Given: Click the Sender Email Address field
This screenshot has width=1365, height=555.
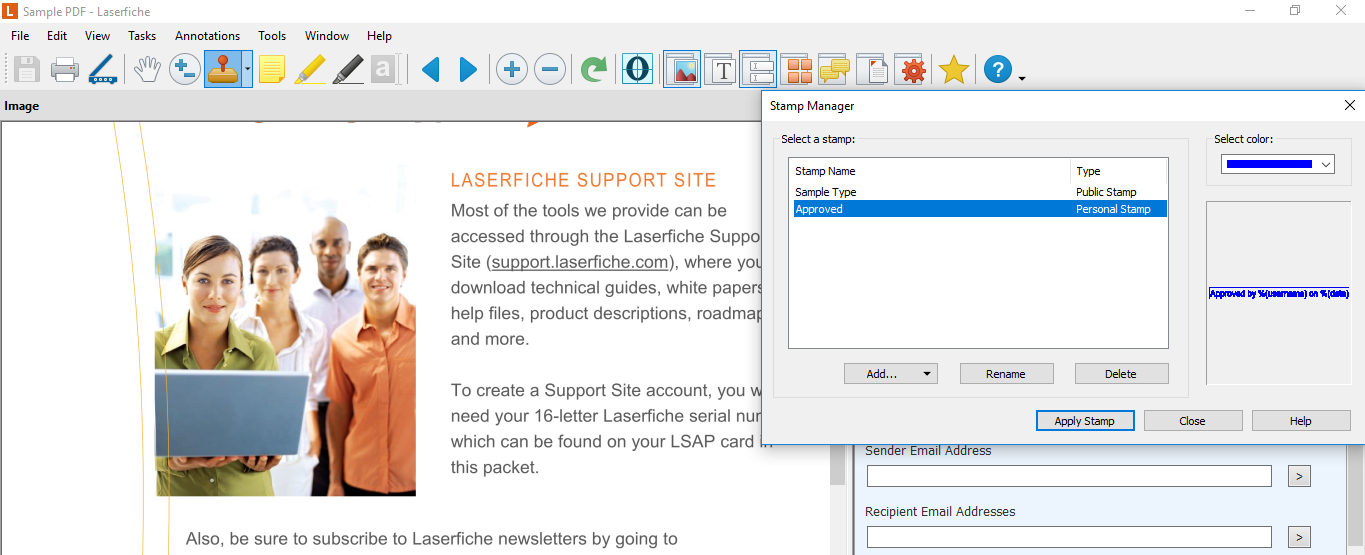Looking at the screenshot, I should tap(1069, 476).
